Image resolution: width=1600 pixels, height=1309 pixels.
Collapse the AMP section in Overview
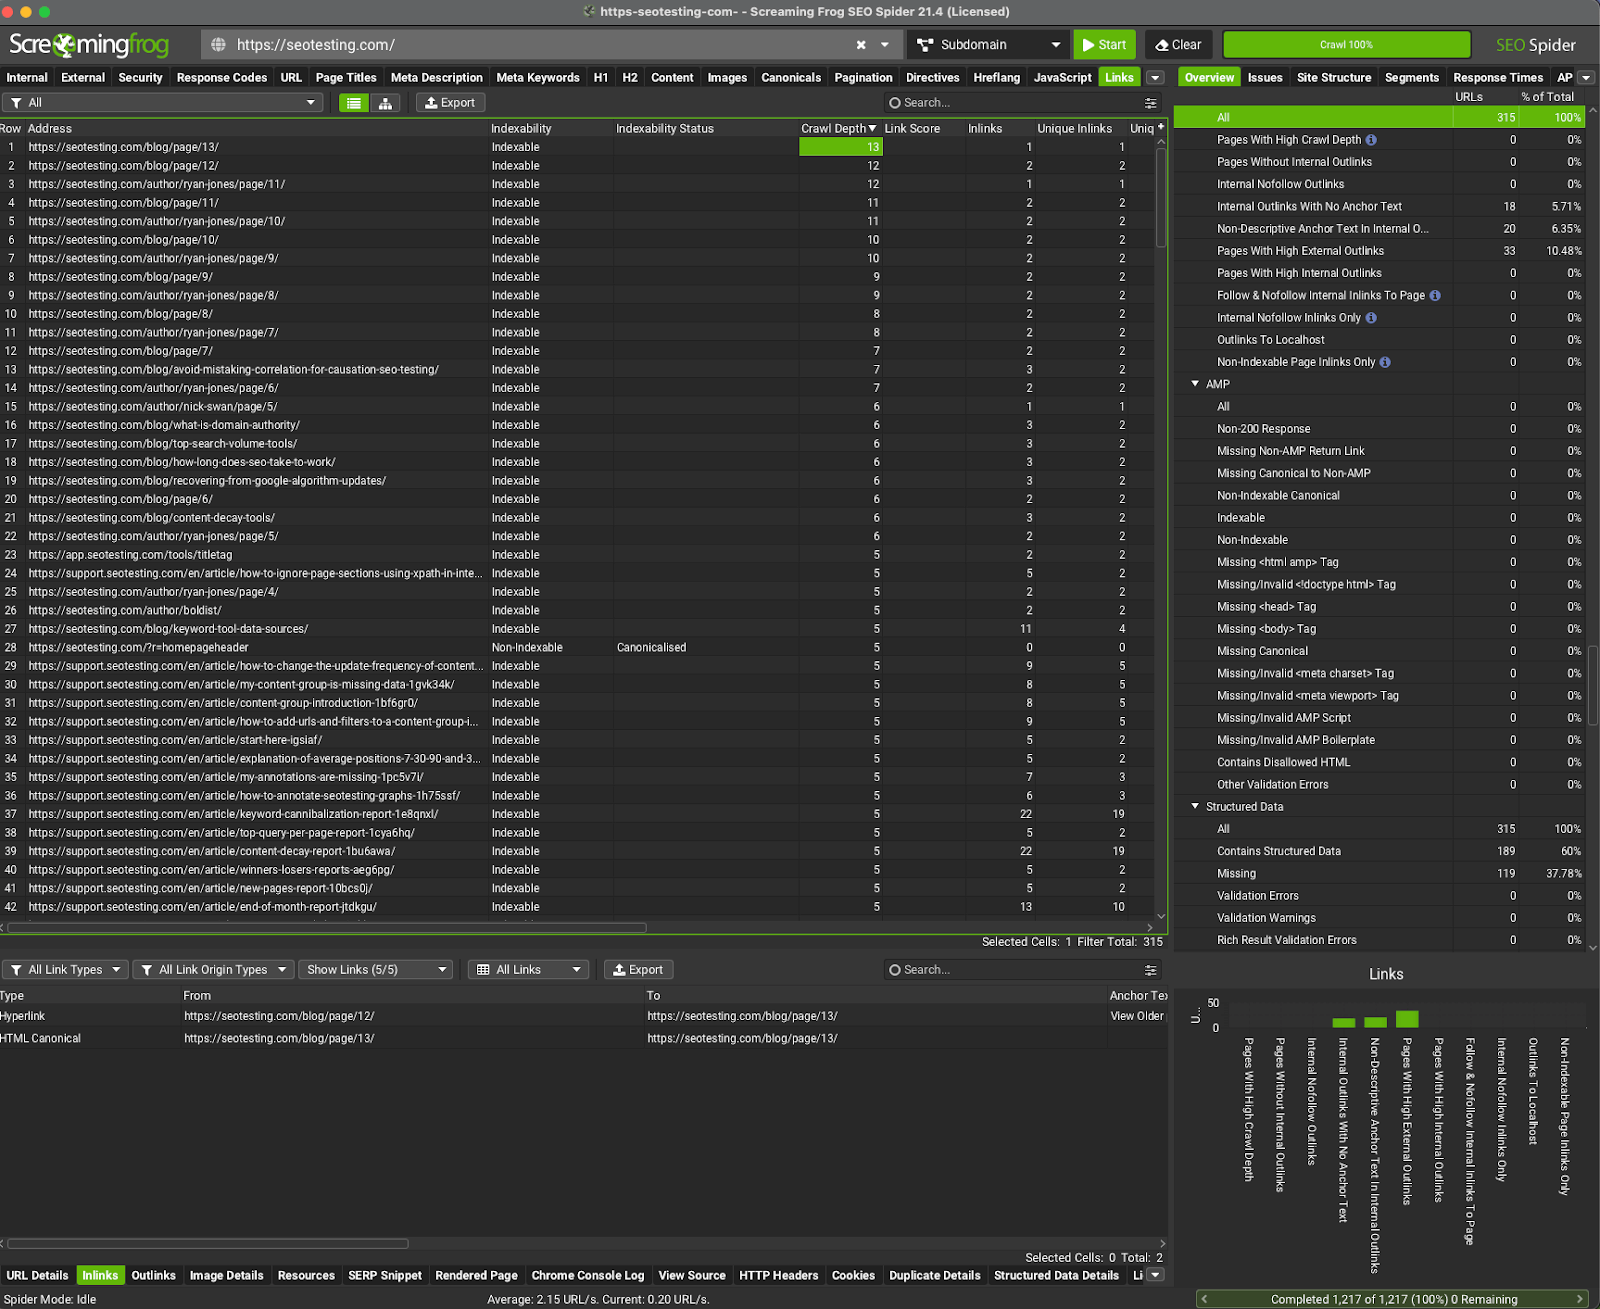click(1195, 384)
